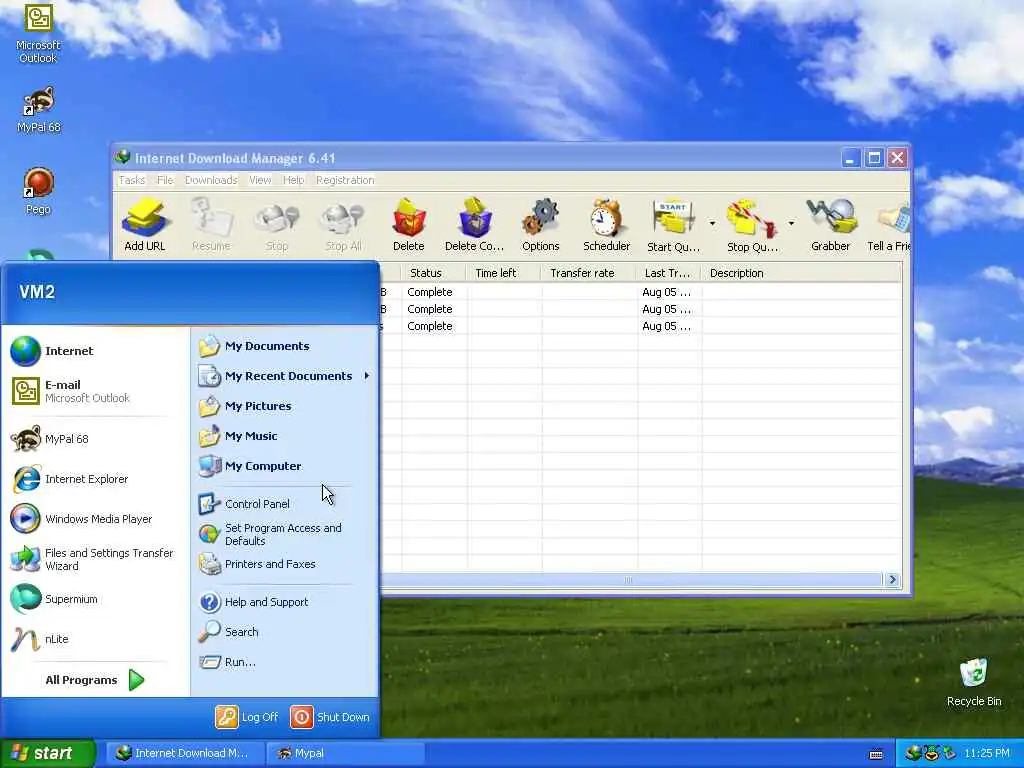Click the Pego desktop shortcut
This screenshot has height=768, width=1024.
(x=38, y=191)
